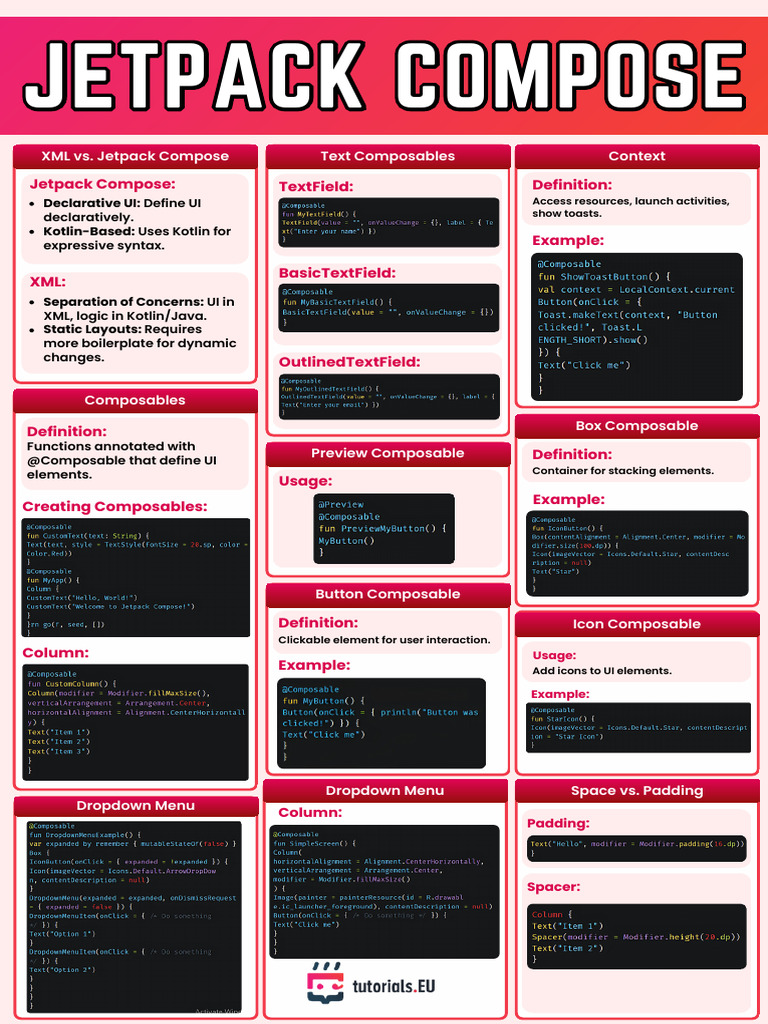Select the 'Button Composable' section header
The height and width of the screenshot is (1024, 768).
tap(388, 594)
